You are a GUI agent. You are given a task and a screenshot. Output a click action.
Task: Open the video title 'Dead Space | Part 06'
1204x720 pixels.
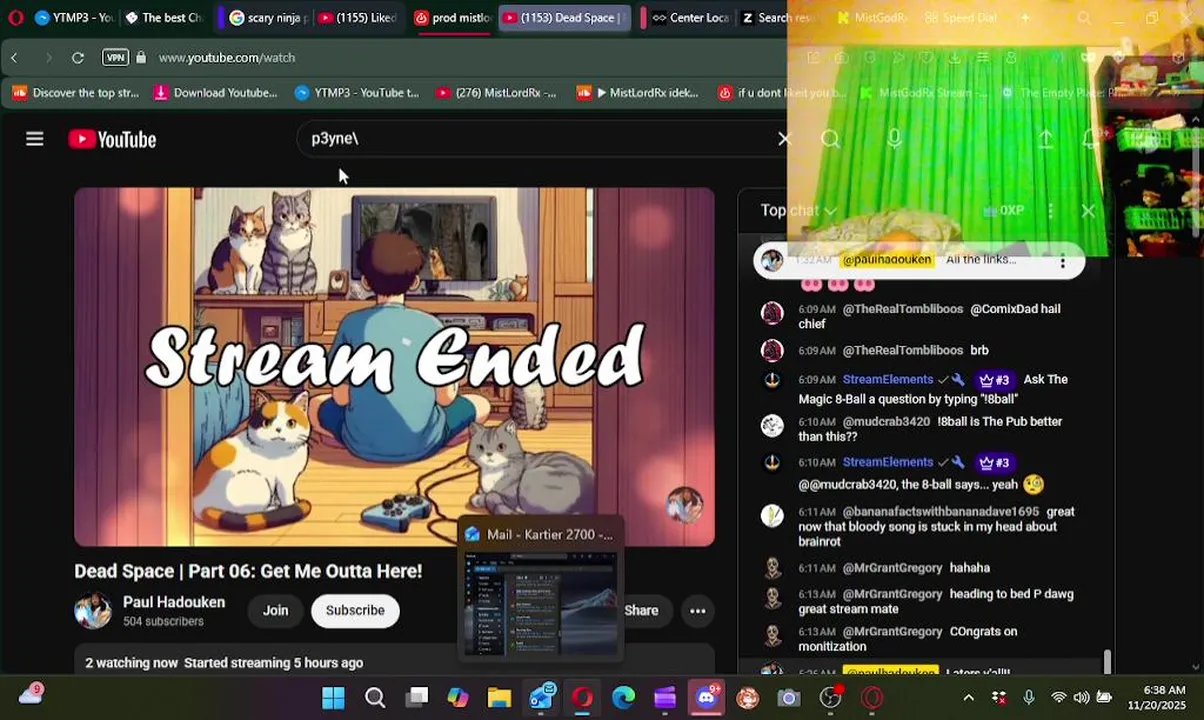(x=248, y=571)
